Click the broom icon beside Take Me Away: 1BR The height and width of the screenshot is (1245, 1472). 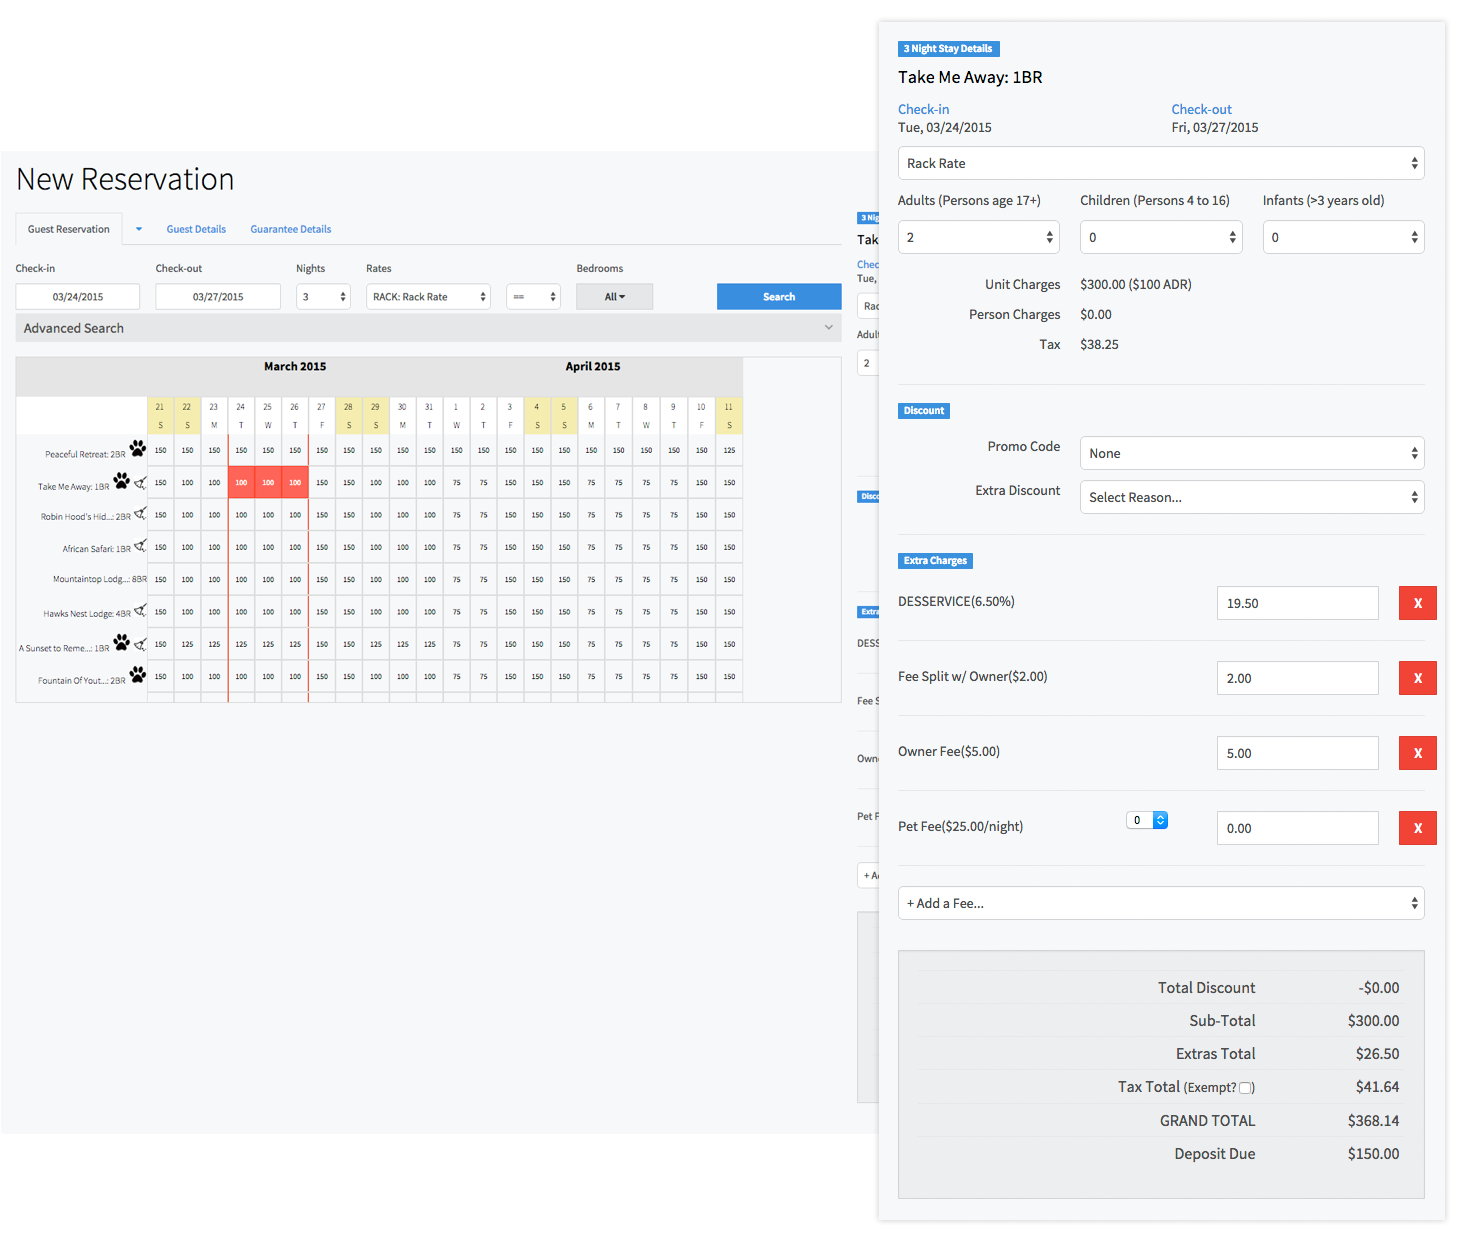pyautogui.click(x=140, y=483)
